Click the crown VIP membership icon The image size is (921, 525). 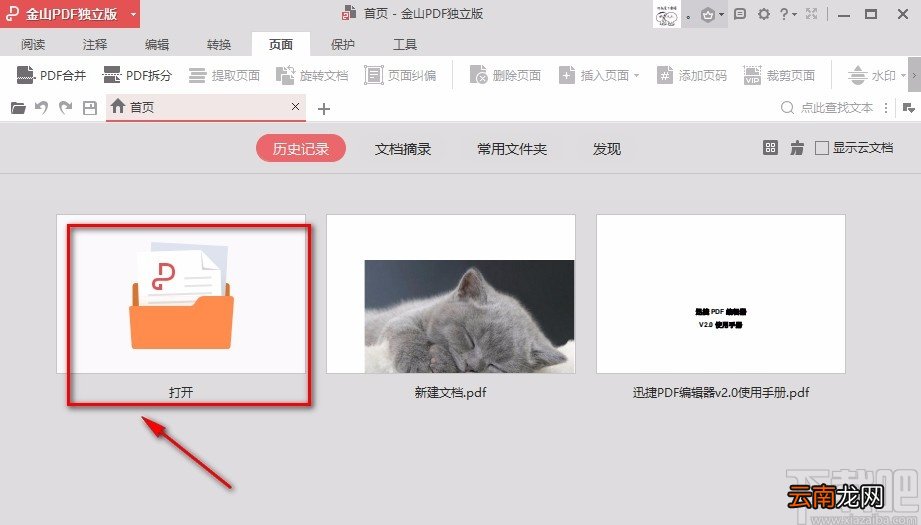[x=708, y=15]
